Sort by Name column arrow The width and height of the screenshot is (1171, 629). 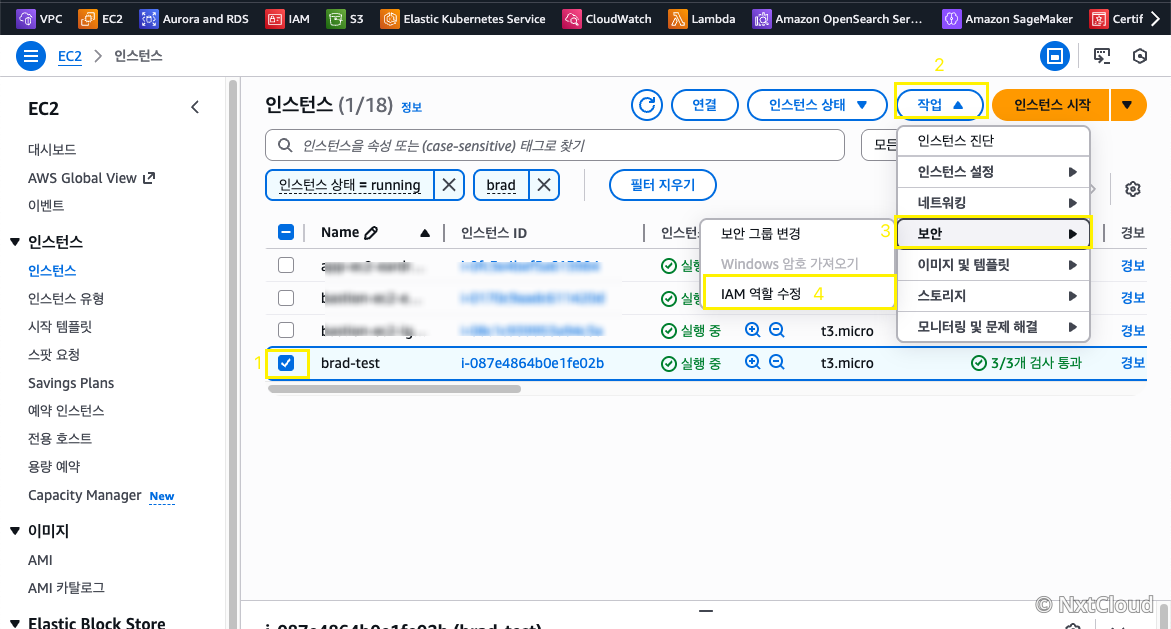(425, 233)
